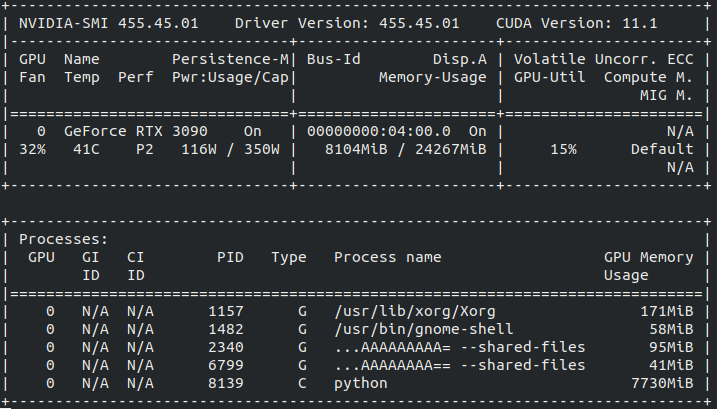The width and height of the screenshot is (717, 409).
Task: Click the power usage 116W / 350W
Action: (x=230, y=150)
